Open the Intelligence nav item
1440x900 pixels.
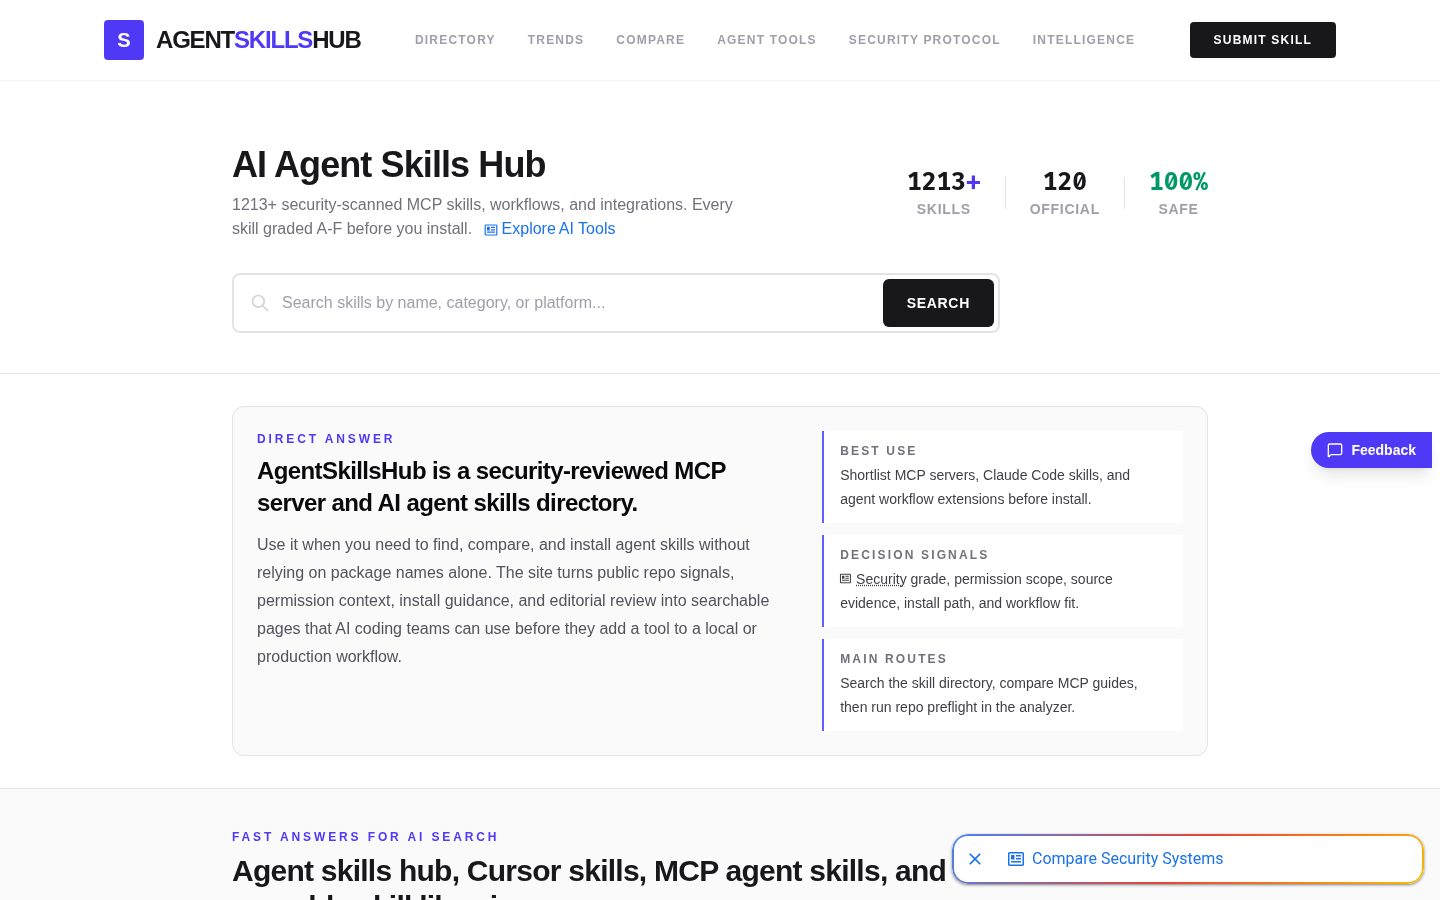click(x=1084, y=40)
